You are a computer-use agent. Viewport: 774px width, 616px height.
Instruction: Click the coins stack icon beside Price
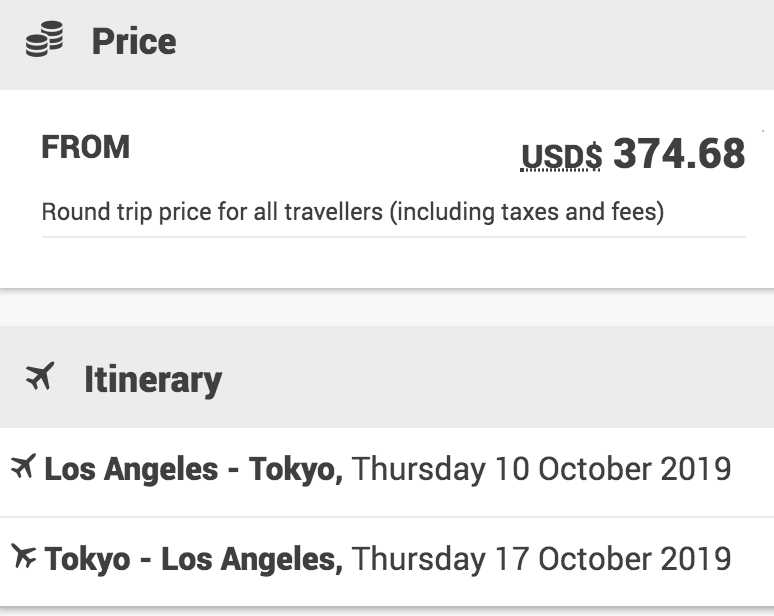(x=45, y=41)
